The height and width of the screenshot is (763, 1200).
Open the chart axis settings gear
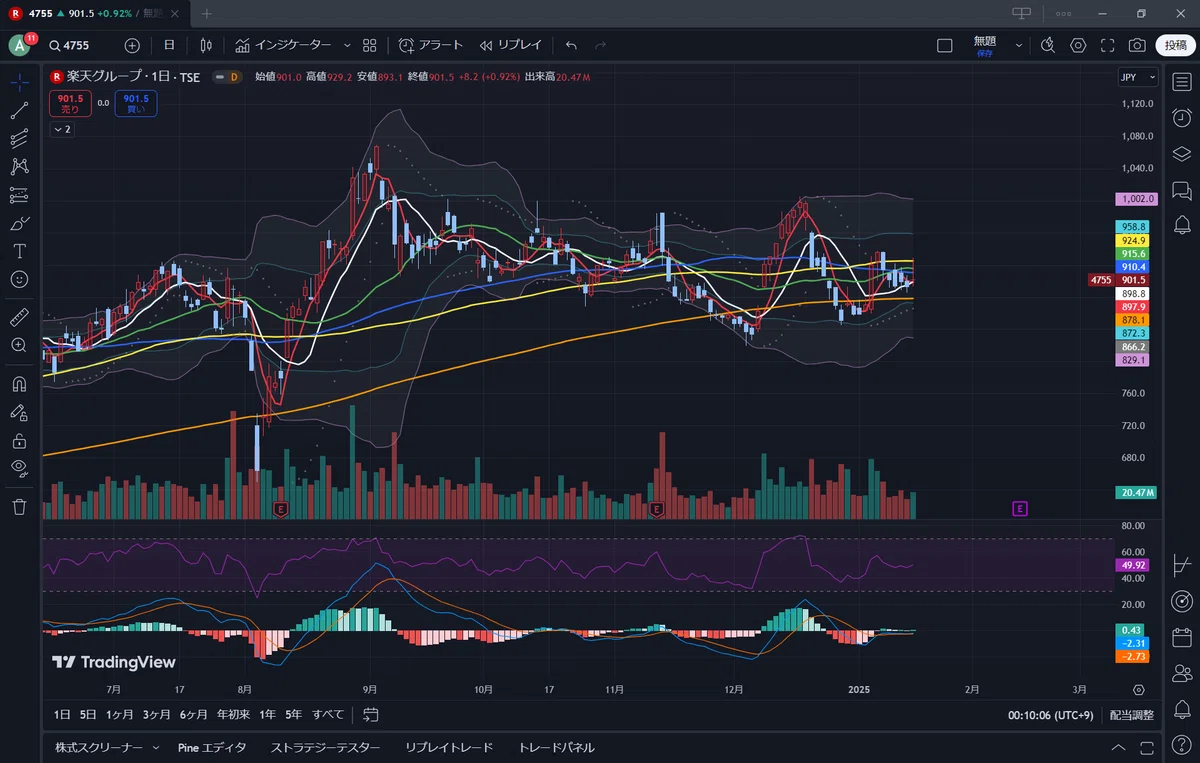1139,690
